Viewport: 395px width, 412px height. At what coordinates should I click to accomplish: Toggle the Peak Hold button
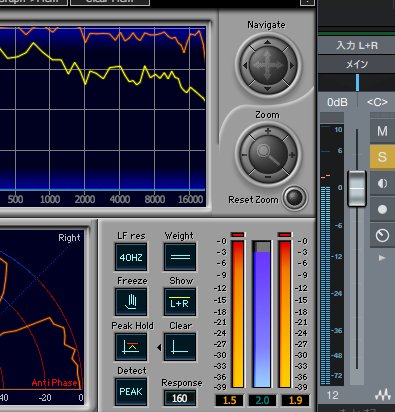[131, 347]
